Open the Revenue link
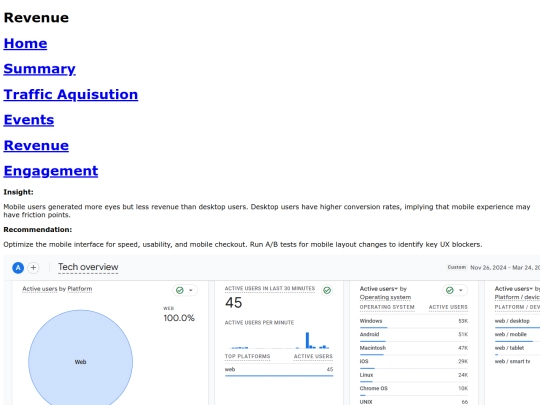 pos(36,145)
